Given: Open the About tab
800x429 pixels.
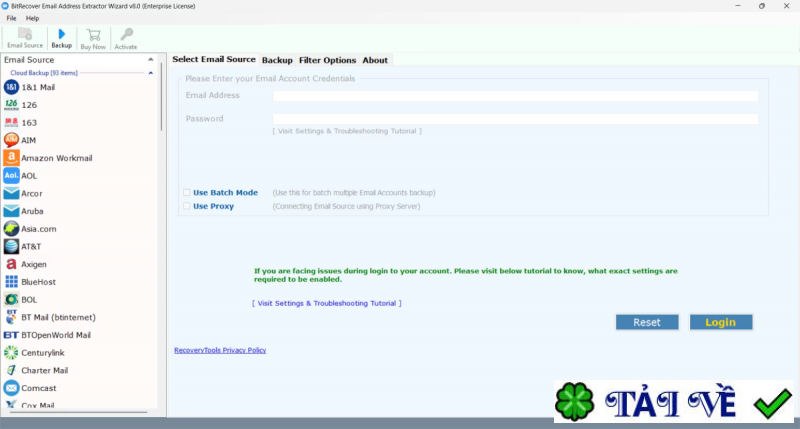Looking at the screenshot, I should (x=375, y=60).
